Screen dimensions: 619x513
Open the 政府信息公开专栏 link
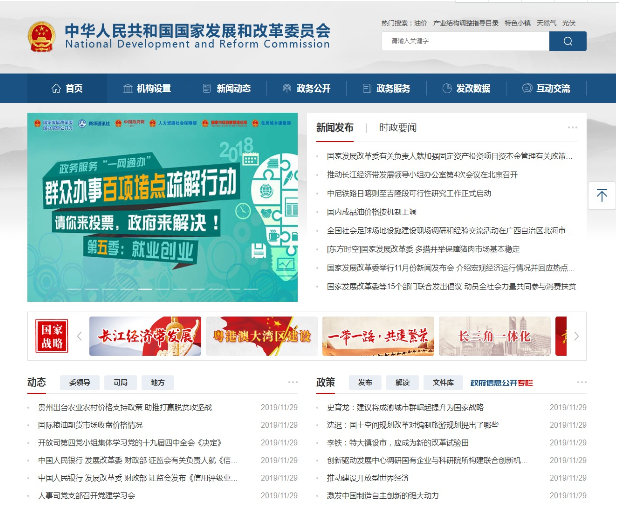[501, 383]
